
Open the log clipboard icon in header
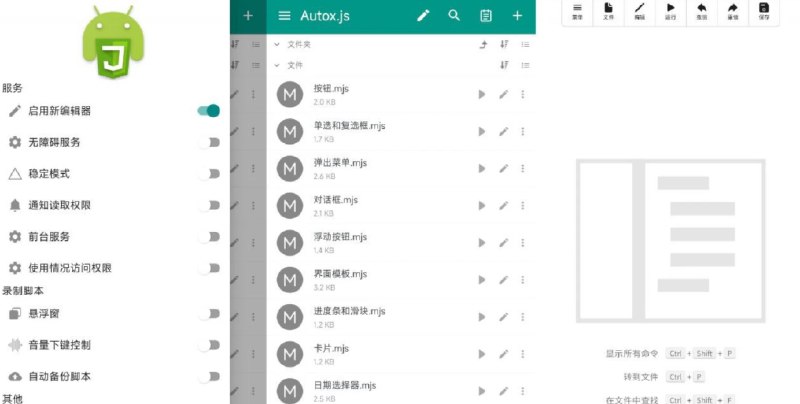coord(486,16)
